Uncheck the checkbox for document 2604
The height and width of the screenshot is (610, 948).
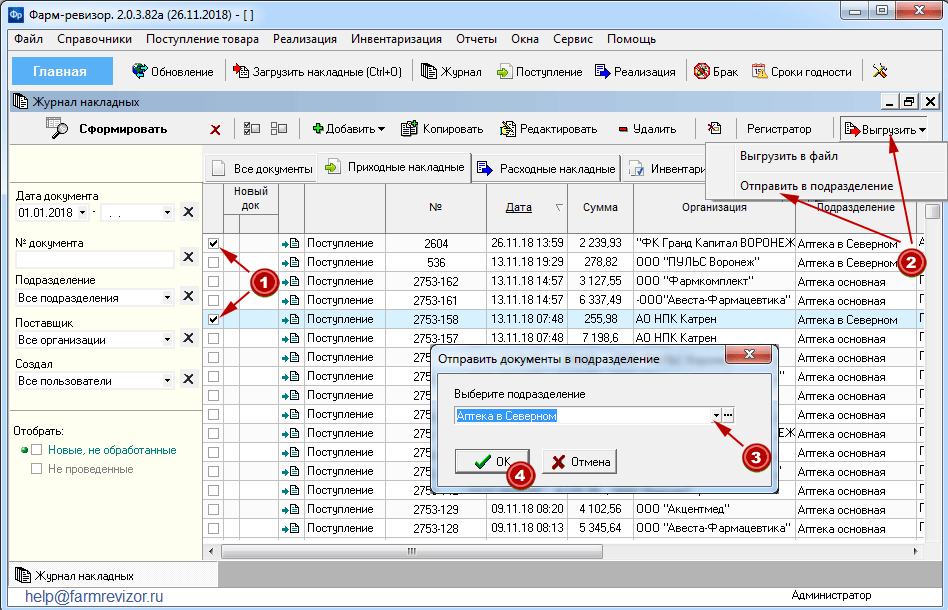coord(213,244)
